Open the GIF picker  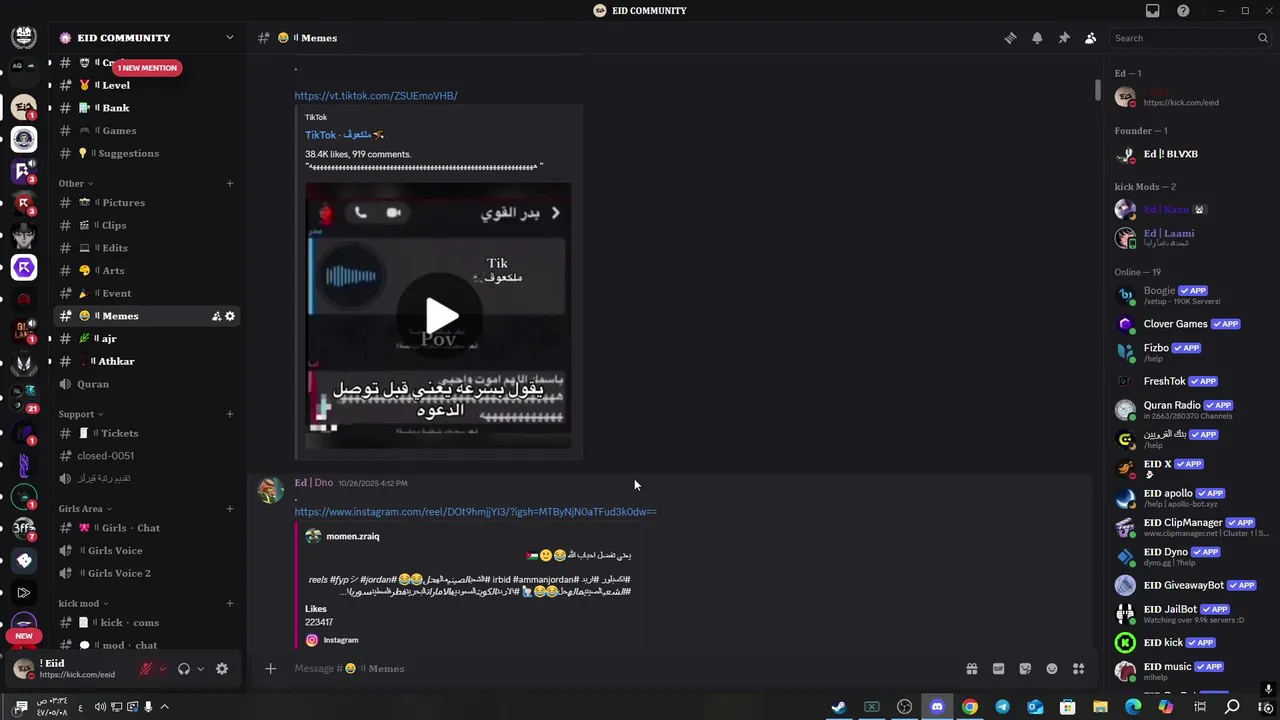(x=998, y=669)
